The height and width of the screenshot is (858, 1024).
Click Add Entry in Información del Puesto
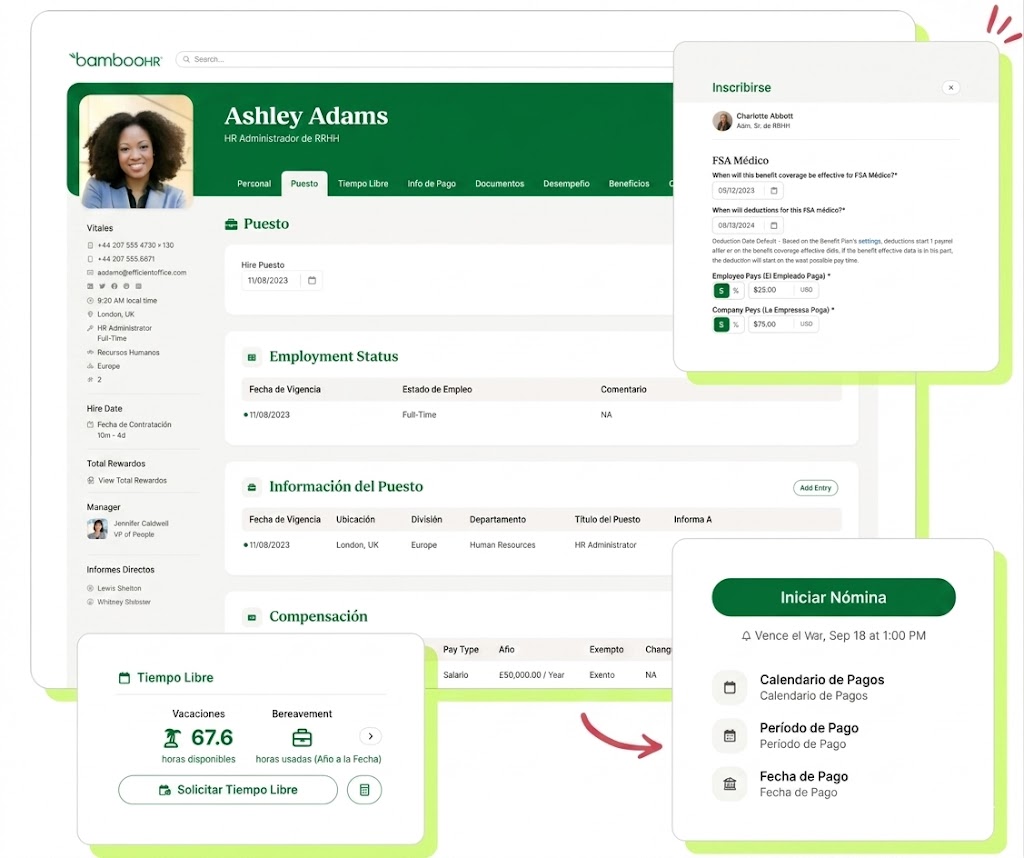tap(815, 488)
